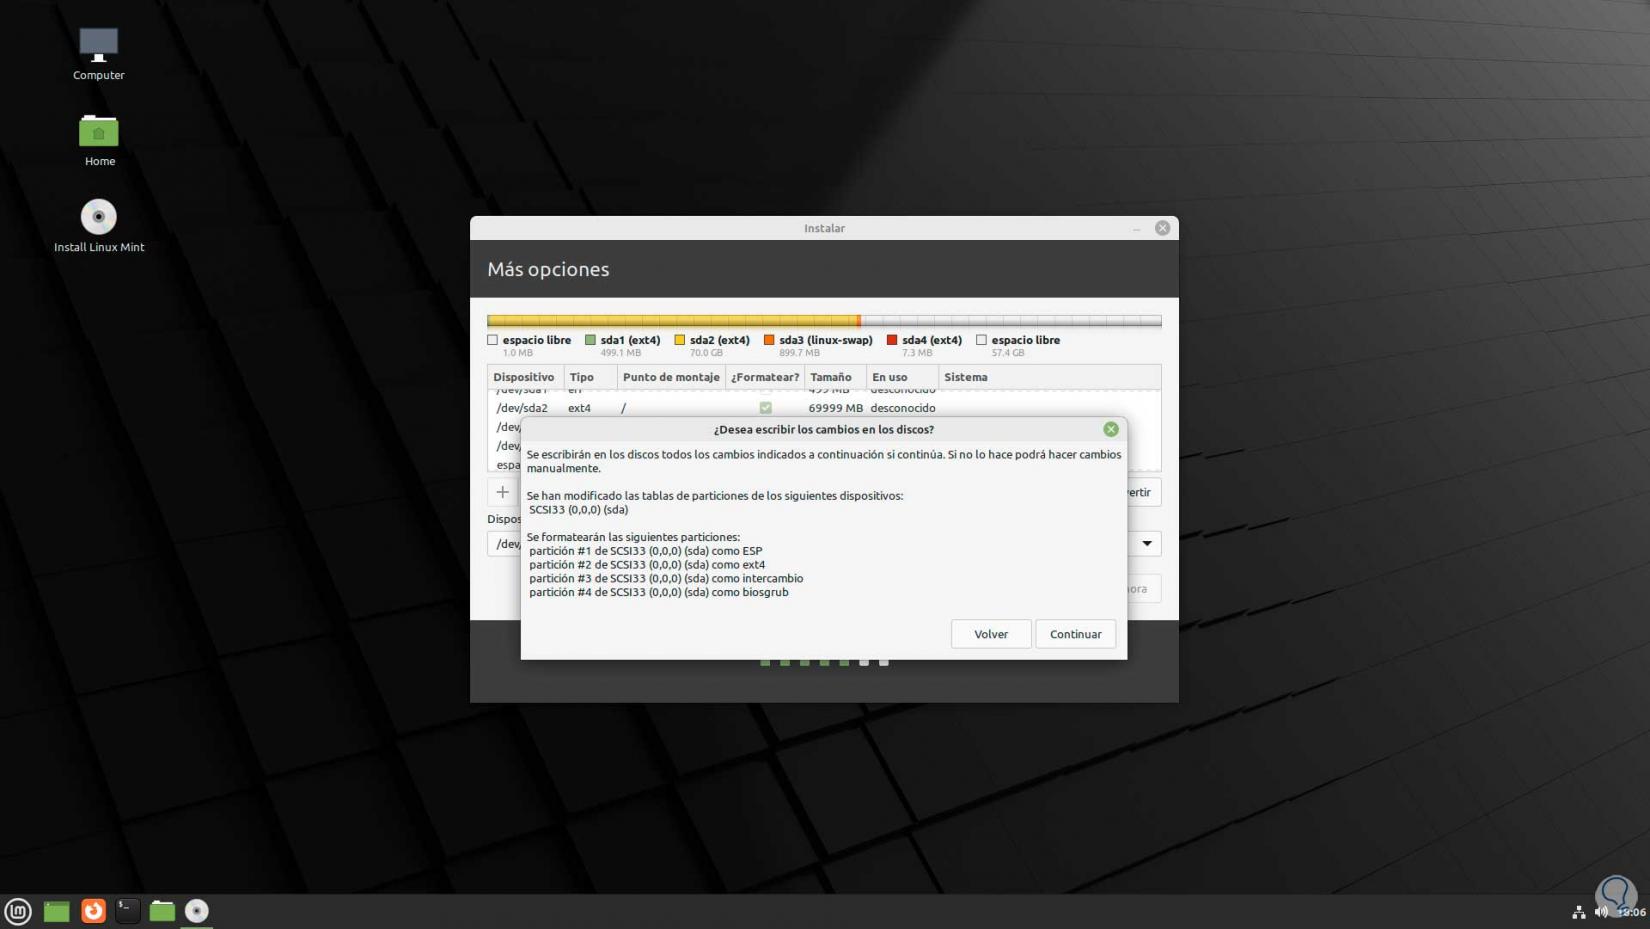This screenshot has height=929, width=1650.
Task: Close the Instalar window
Action: click(x=1162, y=228)
